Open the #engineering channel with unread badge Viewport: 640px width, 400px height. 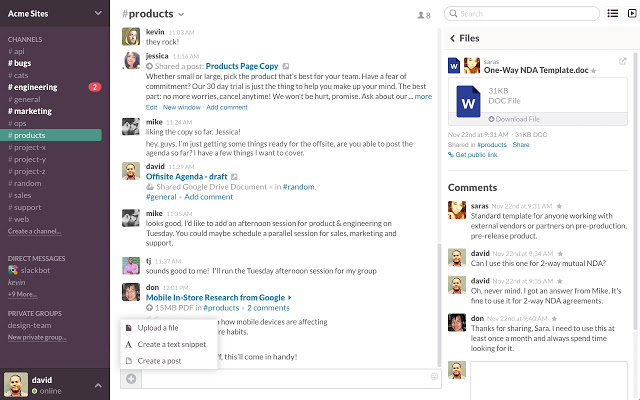point(36,87)
